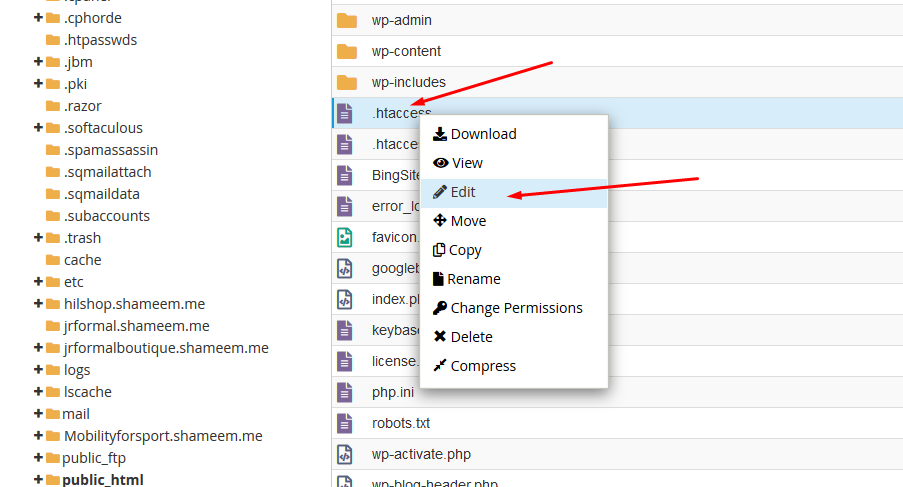Viewport: 903px width, 487px height.
Task: Click the eye icon beside View
Action: tap(440, 163)
